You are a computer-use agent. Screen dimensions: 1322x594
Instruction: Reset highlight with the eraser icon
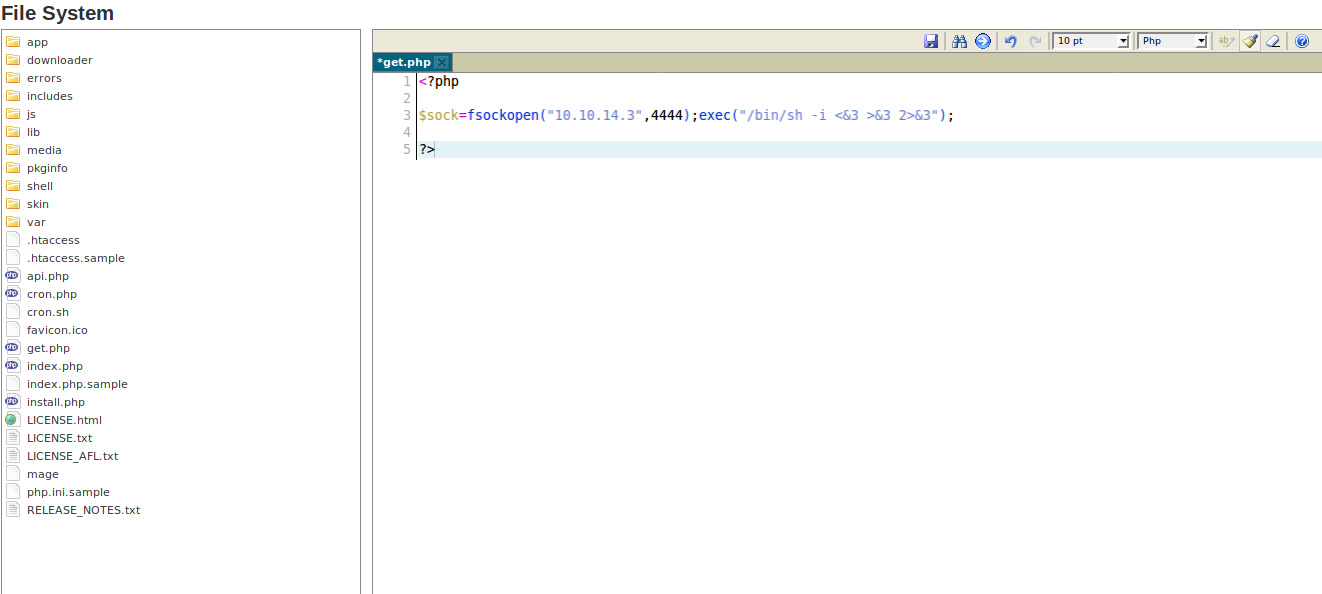coord(1273,41)
